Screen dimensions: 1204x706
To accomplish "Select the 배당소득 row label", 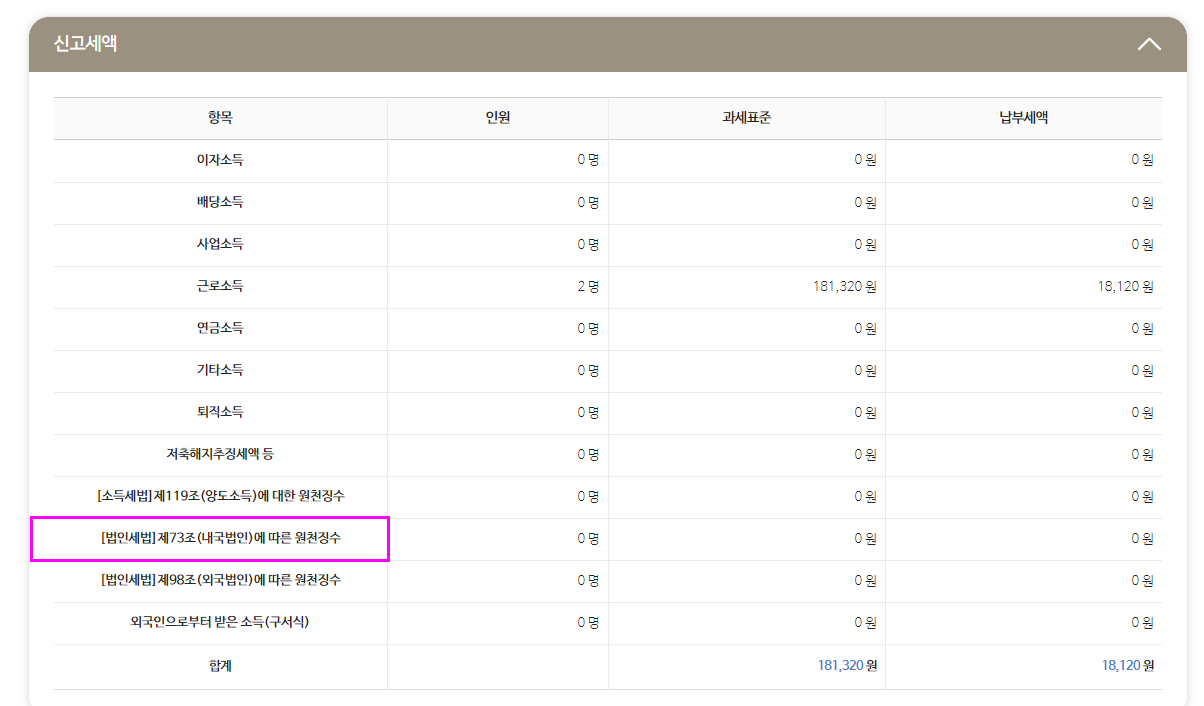I will point(220,202).
